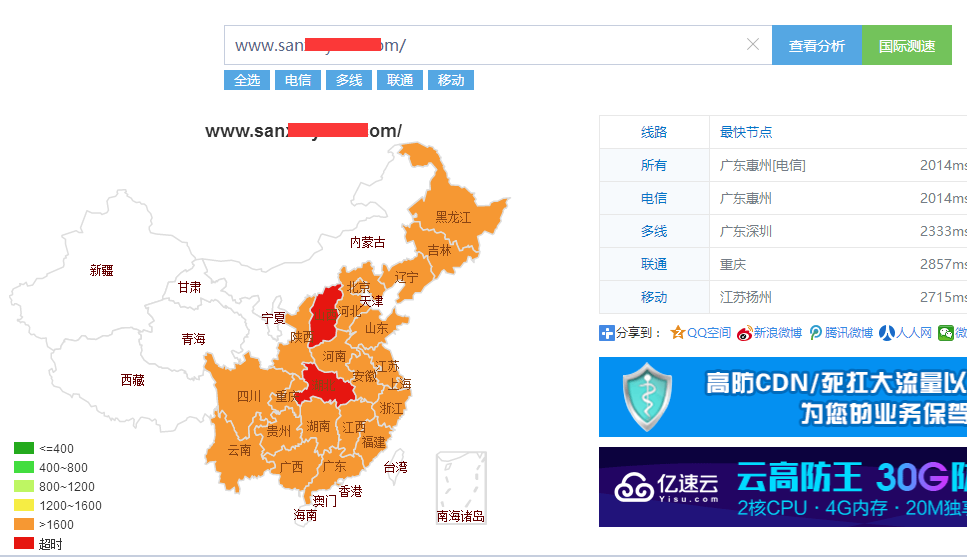Share to QQ空间 via star icon

point(678,333)
